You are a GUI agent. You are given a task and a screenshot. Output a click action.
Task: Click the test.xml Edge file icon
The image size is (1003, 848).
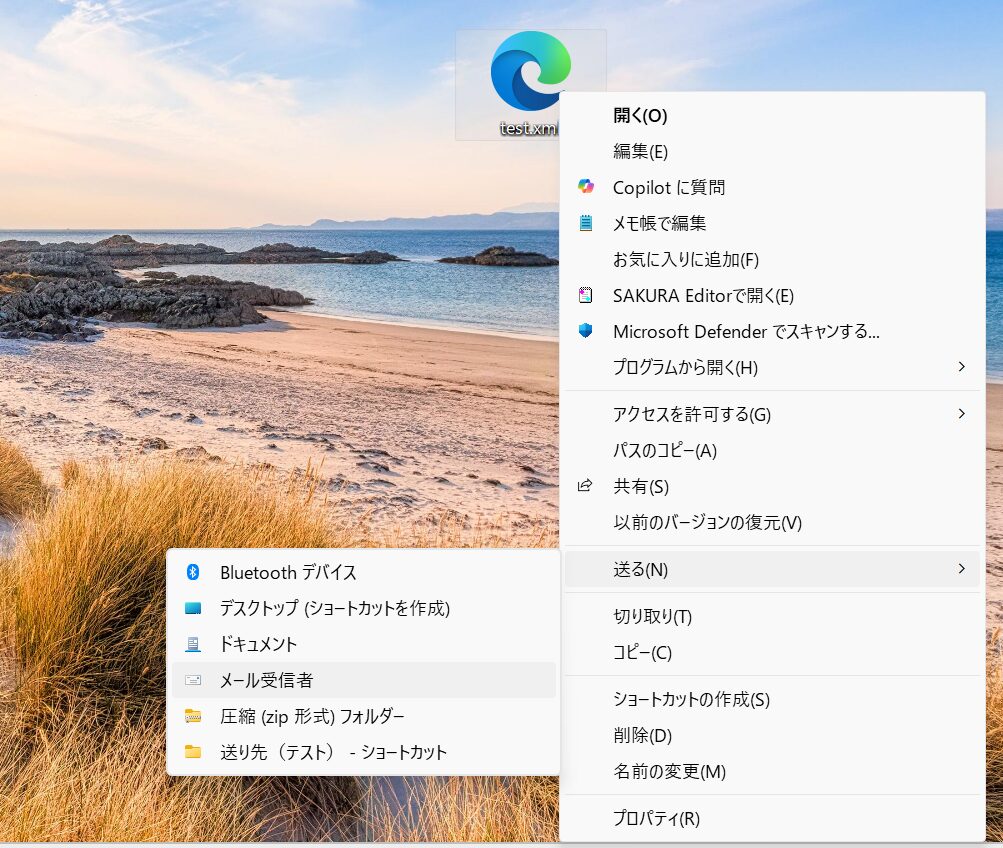click(x=530, y=70)
